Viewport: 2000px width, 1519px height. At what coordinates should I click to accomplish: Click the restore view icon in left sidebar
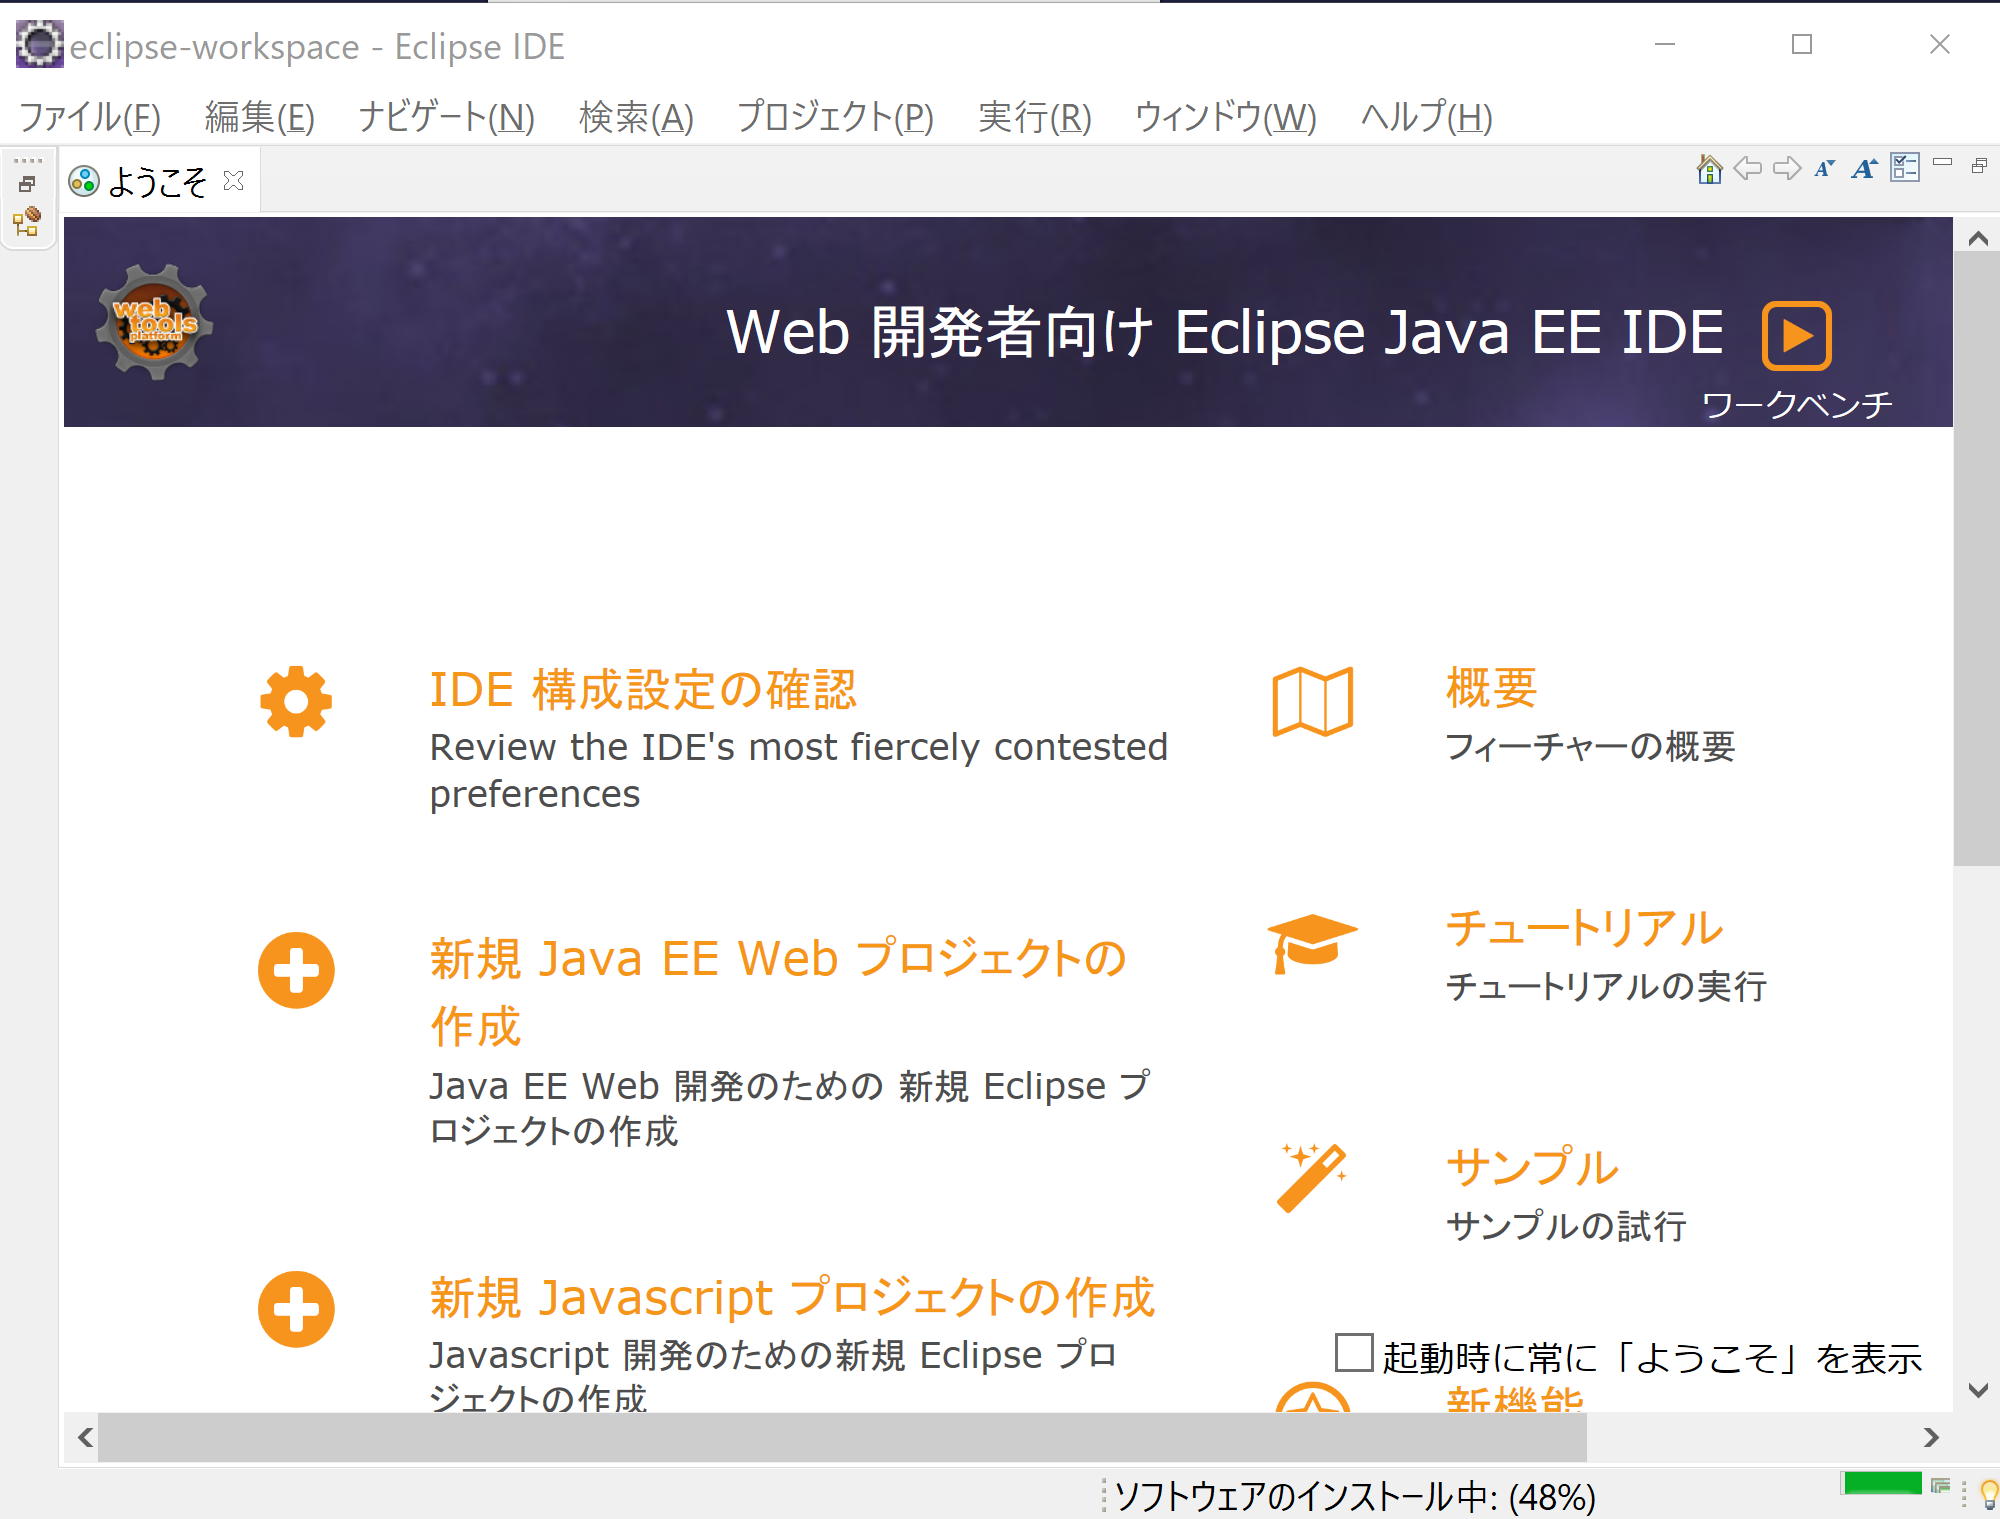tap(27, 184)
